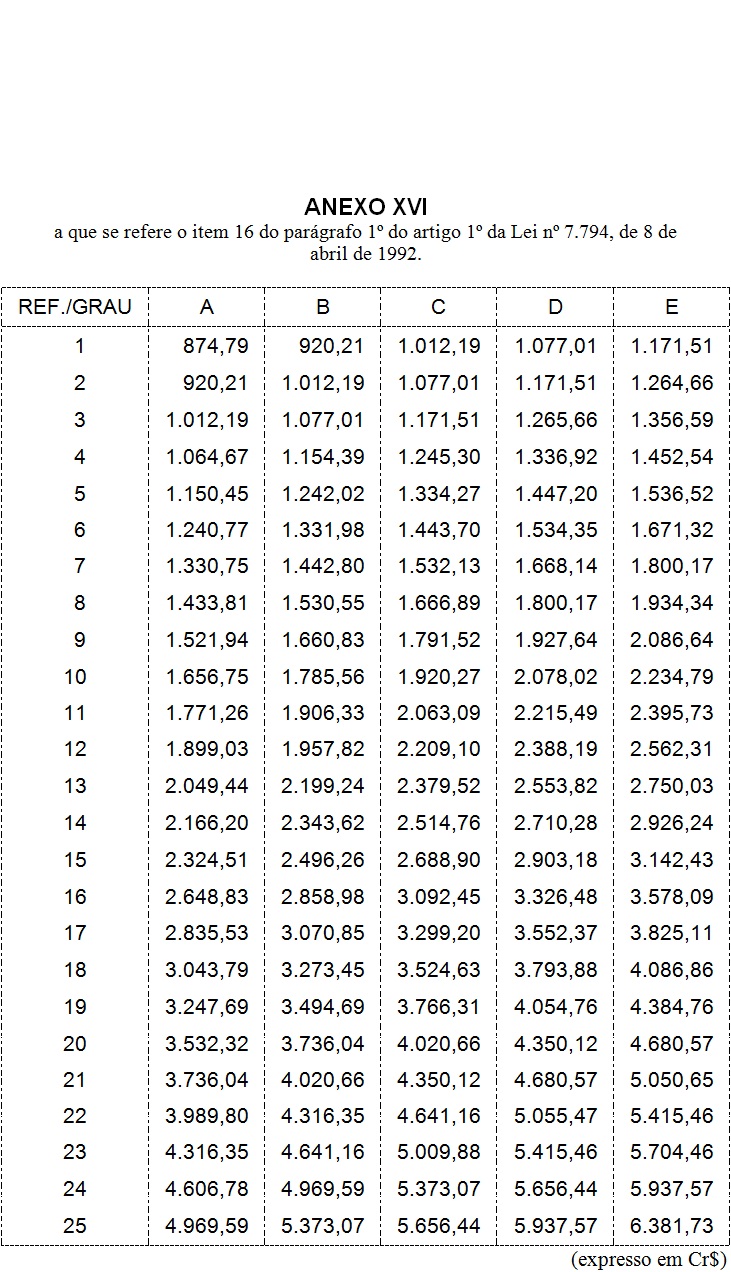Image resolution: width=731 pixels, height=1272 pixels.
Task: Select column header A
Action: coord(207,307)
